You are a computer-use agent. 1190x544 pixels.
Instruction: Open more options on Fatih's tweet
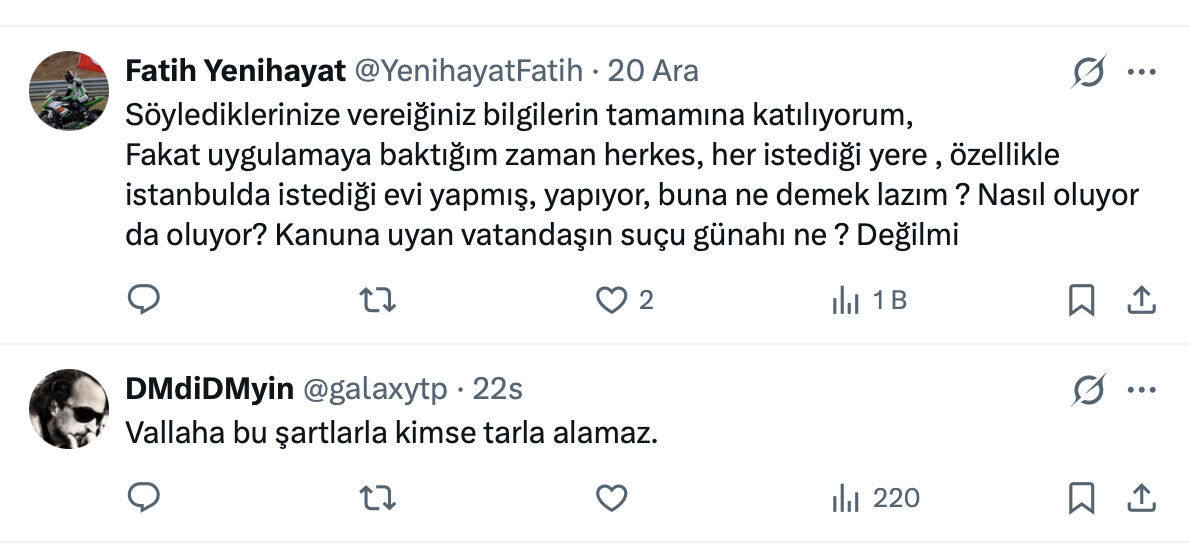(1142, 72)
